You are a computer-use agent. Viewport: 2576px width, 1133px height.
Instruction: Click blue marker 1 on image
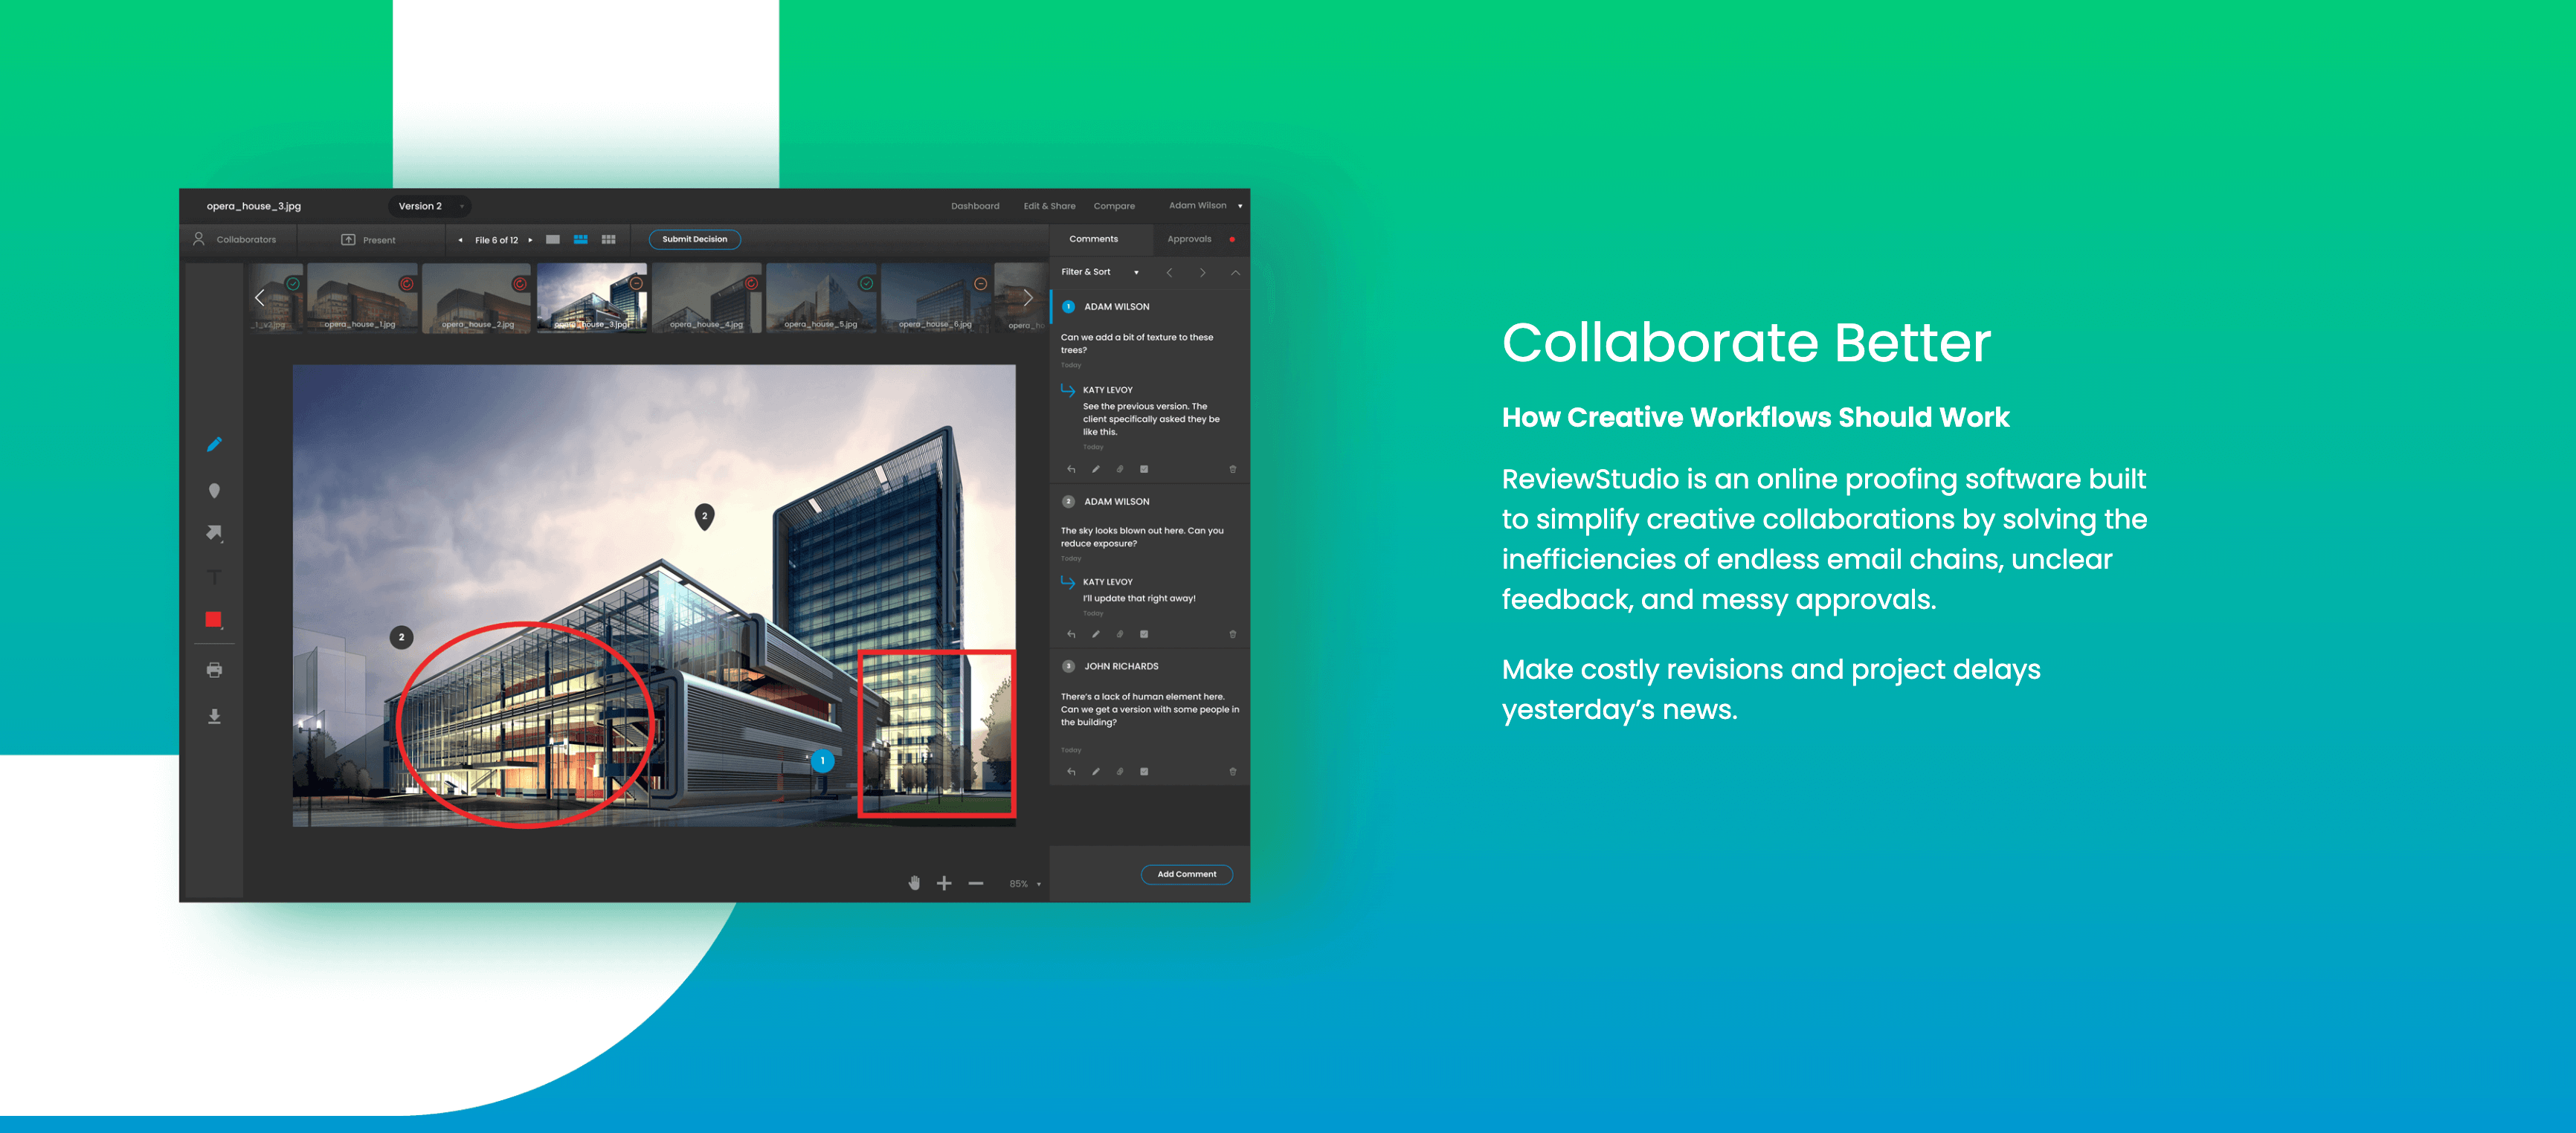click(822, 761)
